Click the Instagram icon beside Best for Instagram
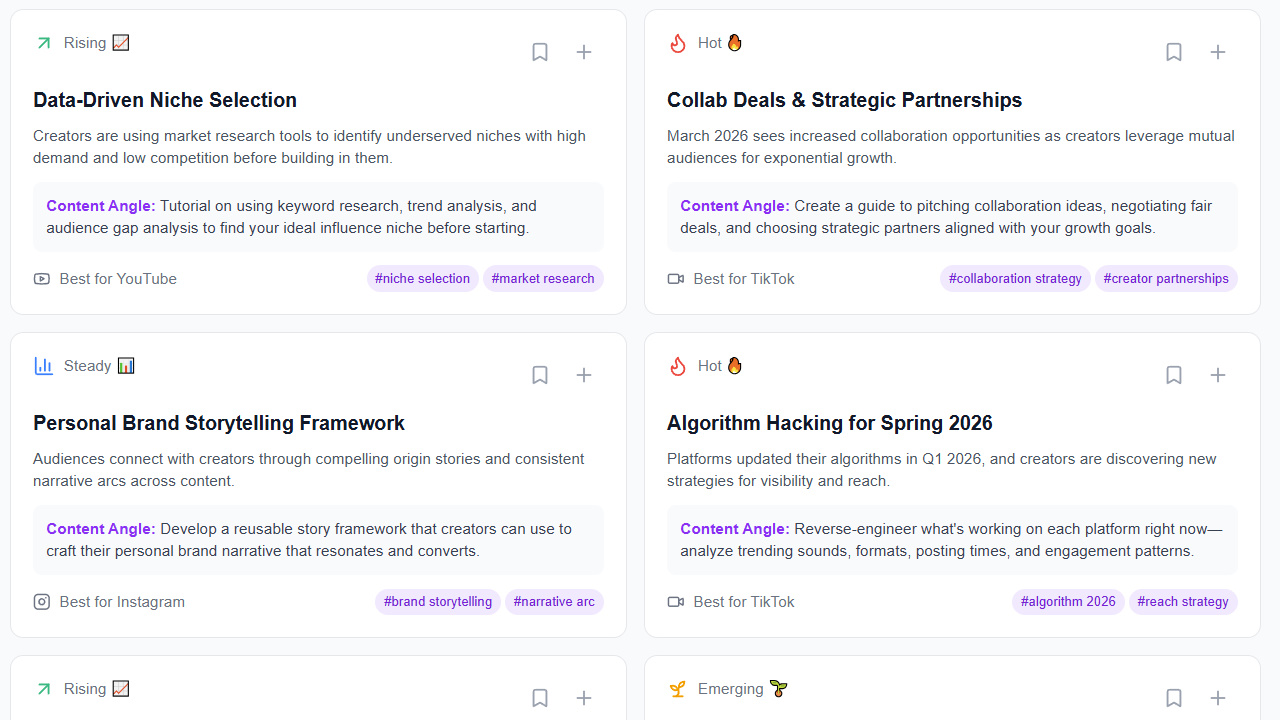The image size is (1280, 720). (42, 602)
